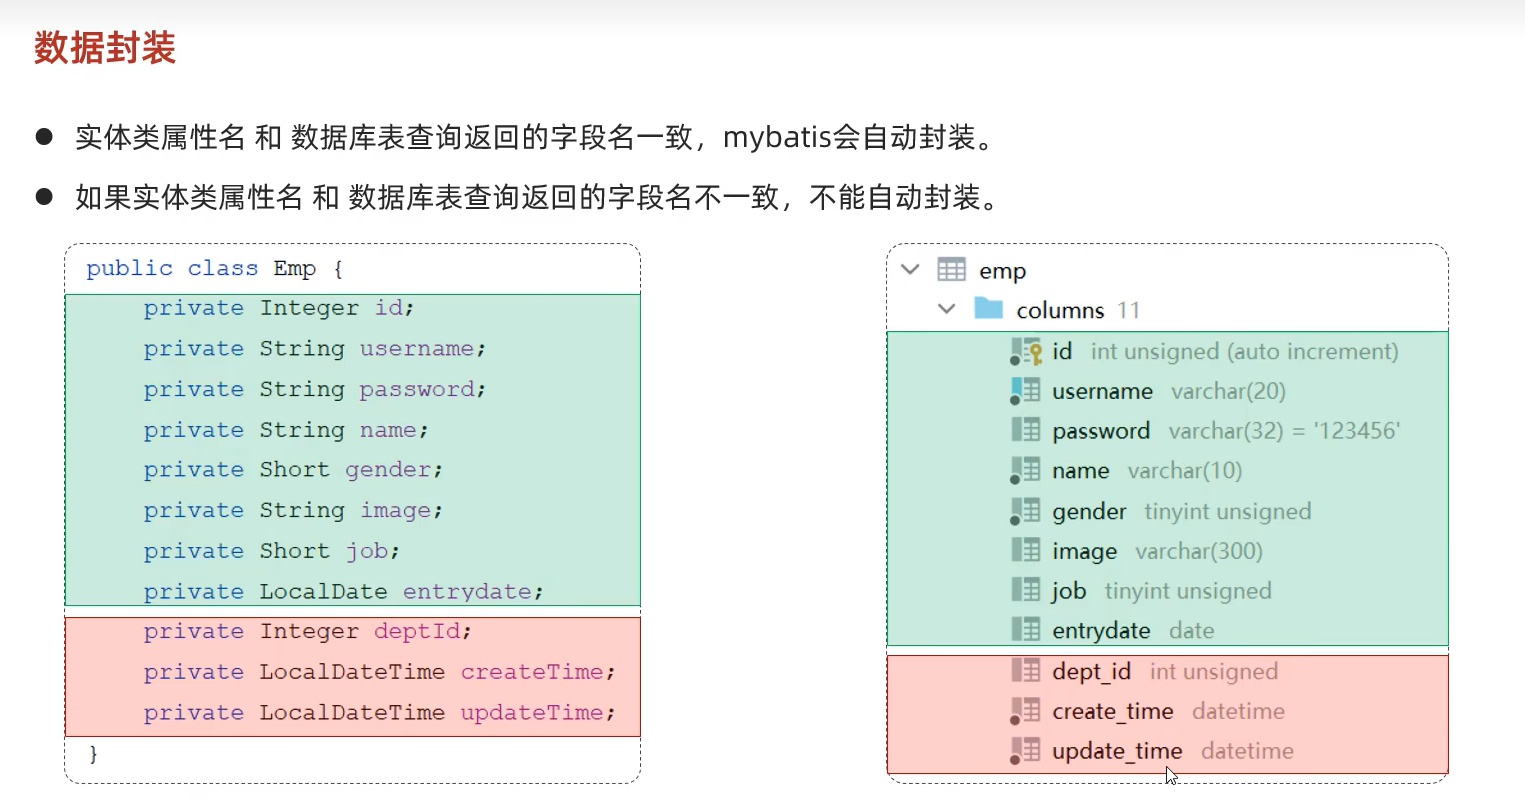The height and width of the screenshot is (801, 1525).
Task: Select the password column name
Action: [x=1101, y=431]
